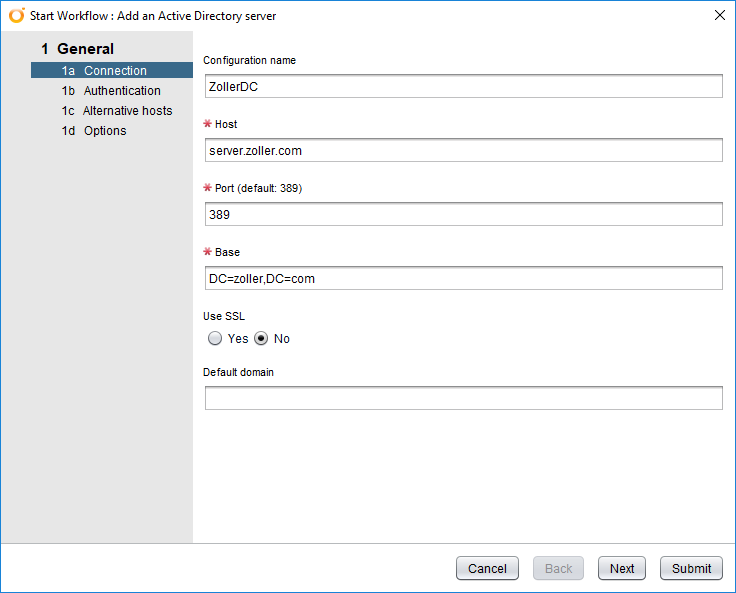Switch to 1c Alternative hosts step
The height and width of the screenshot is (593, 736).
point(117,111)
